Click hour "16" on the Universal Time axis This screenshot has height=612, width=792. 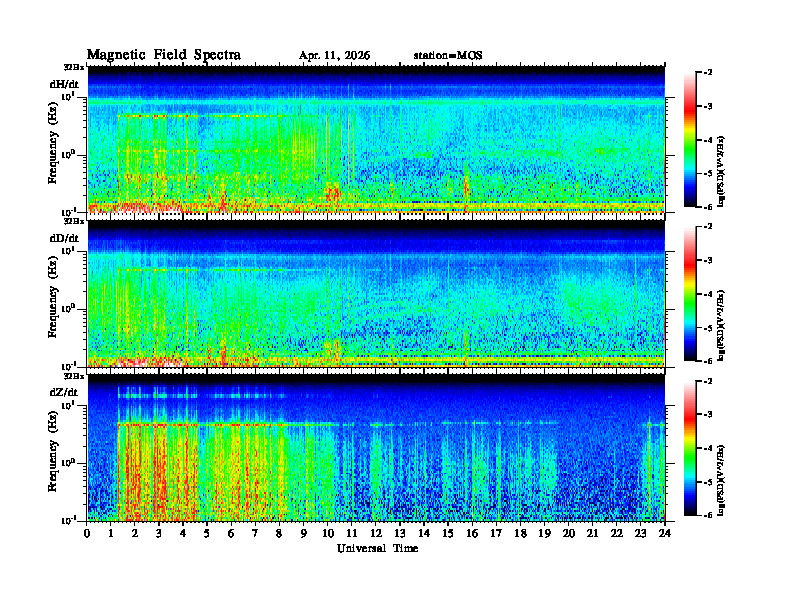point(472,534)
